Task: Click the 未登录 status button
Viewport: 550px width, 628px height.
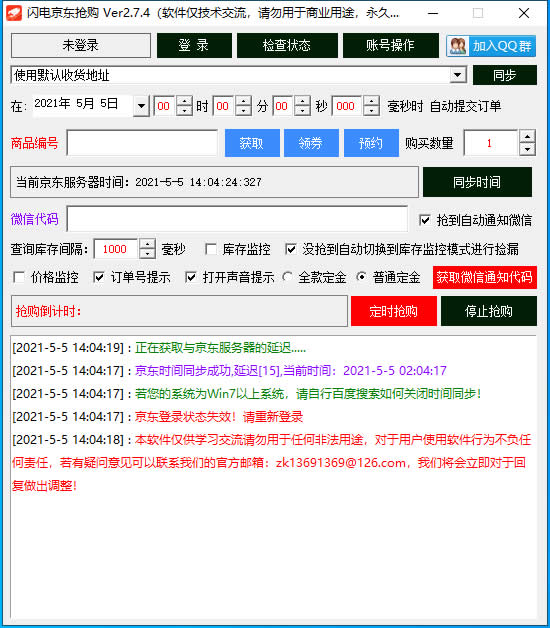Action: [81, 45]
